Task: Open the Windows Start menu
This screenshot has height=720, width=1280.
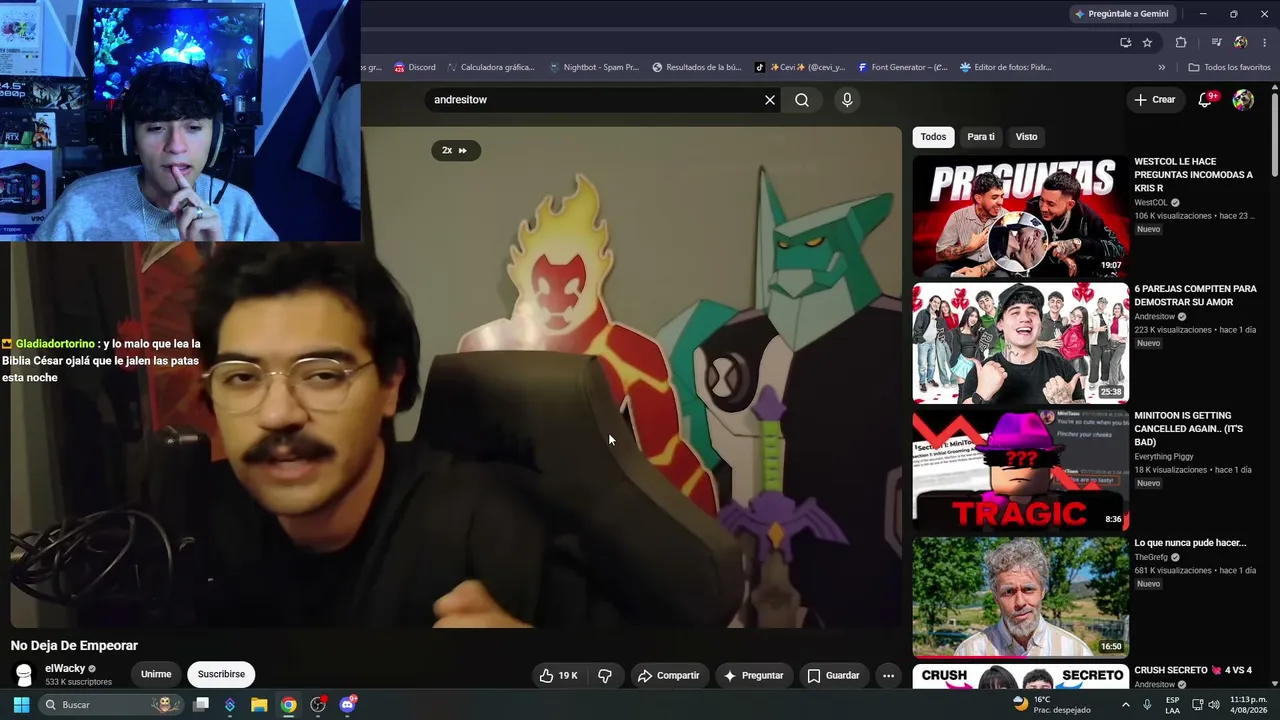Action: [x=21, y=705]
